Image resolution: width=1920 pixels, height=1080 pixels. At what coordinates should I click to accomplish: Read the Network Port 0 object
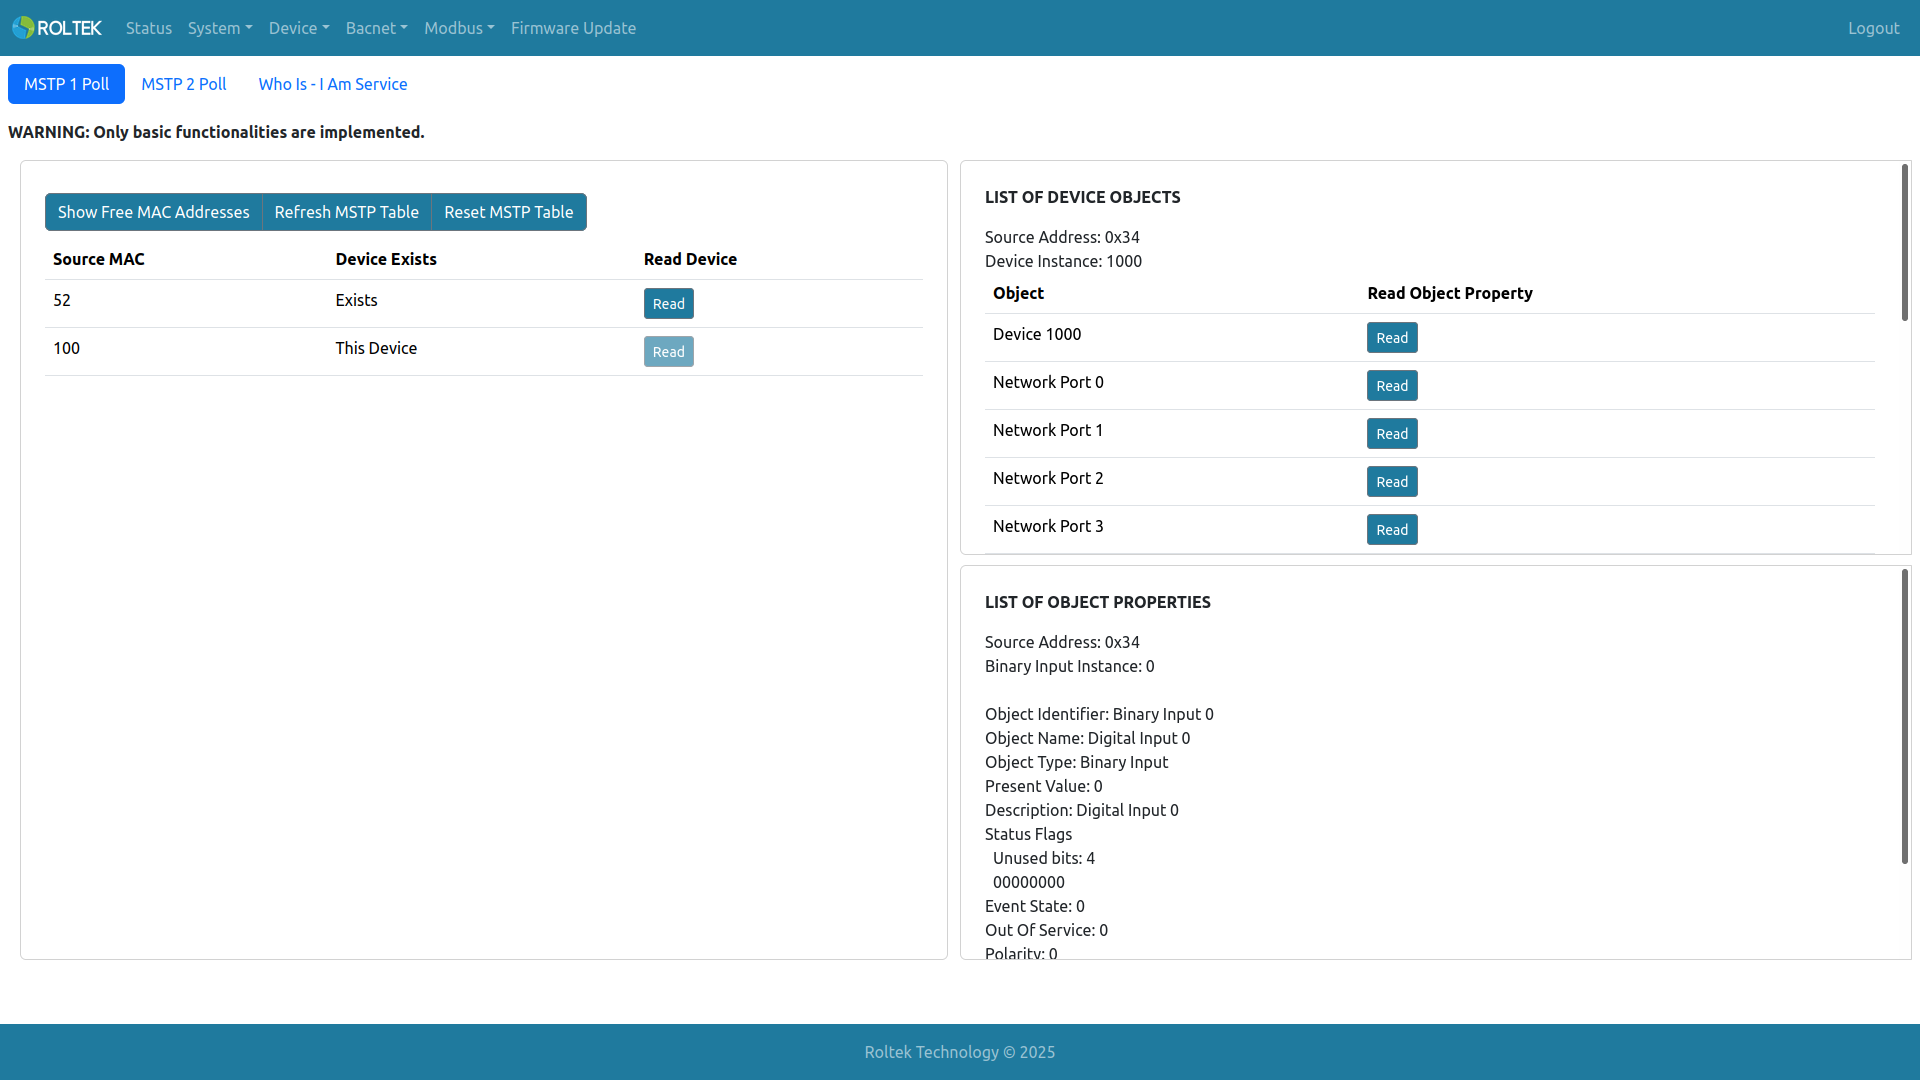[x=1392, y=386]
